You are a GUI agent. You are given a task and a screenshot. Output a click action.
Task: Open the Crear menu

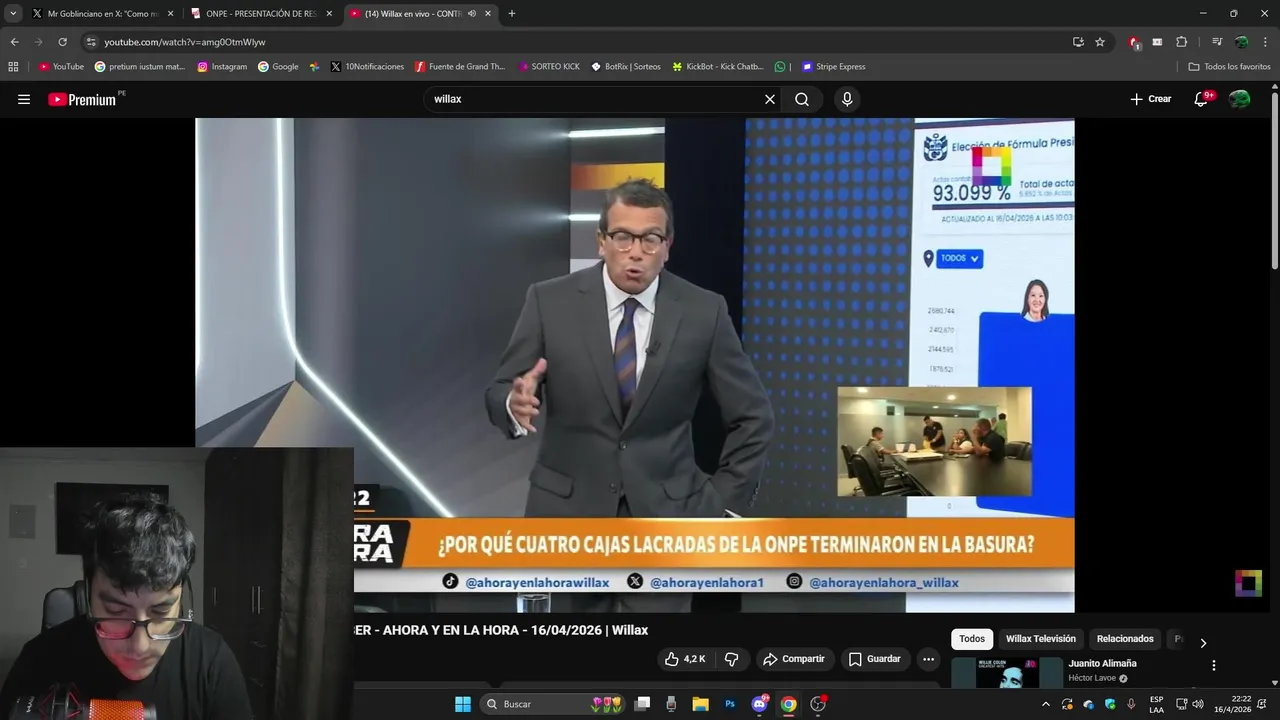[x=1151, y=99]
